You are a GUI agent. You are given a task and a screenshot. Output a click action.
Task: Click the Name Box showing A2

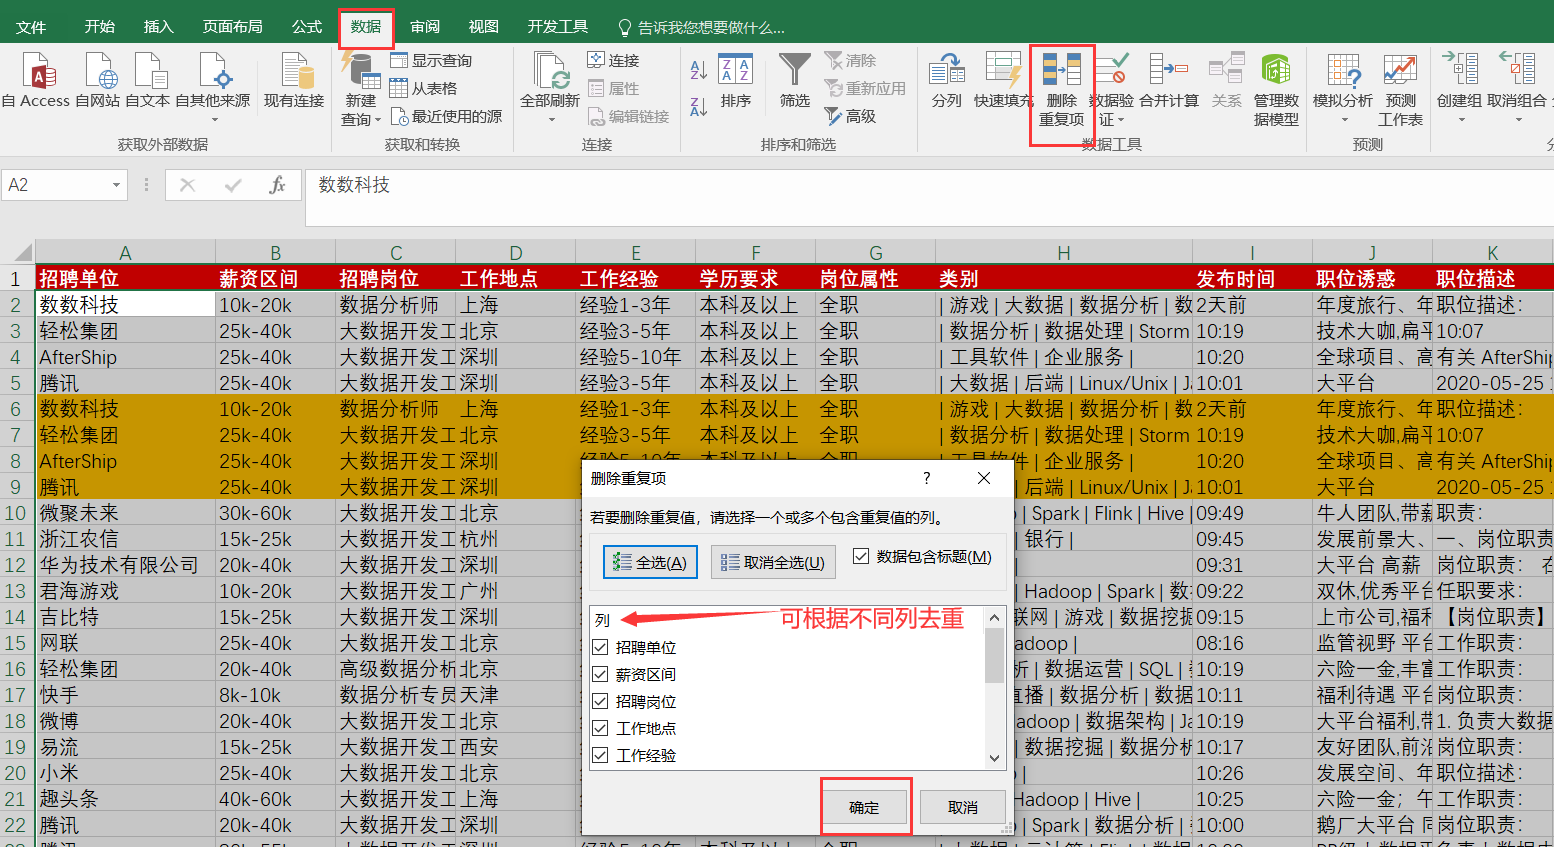click(x=56, y=185)
